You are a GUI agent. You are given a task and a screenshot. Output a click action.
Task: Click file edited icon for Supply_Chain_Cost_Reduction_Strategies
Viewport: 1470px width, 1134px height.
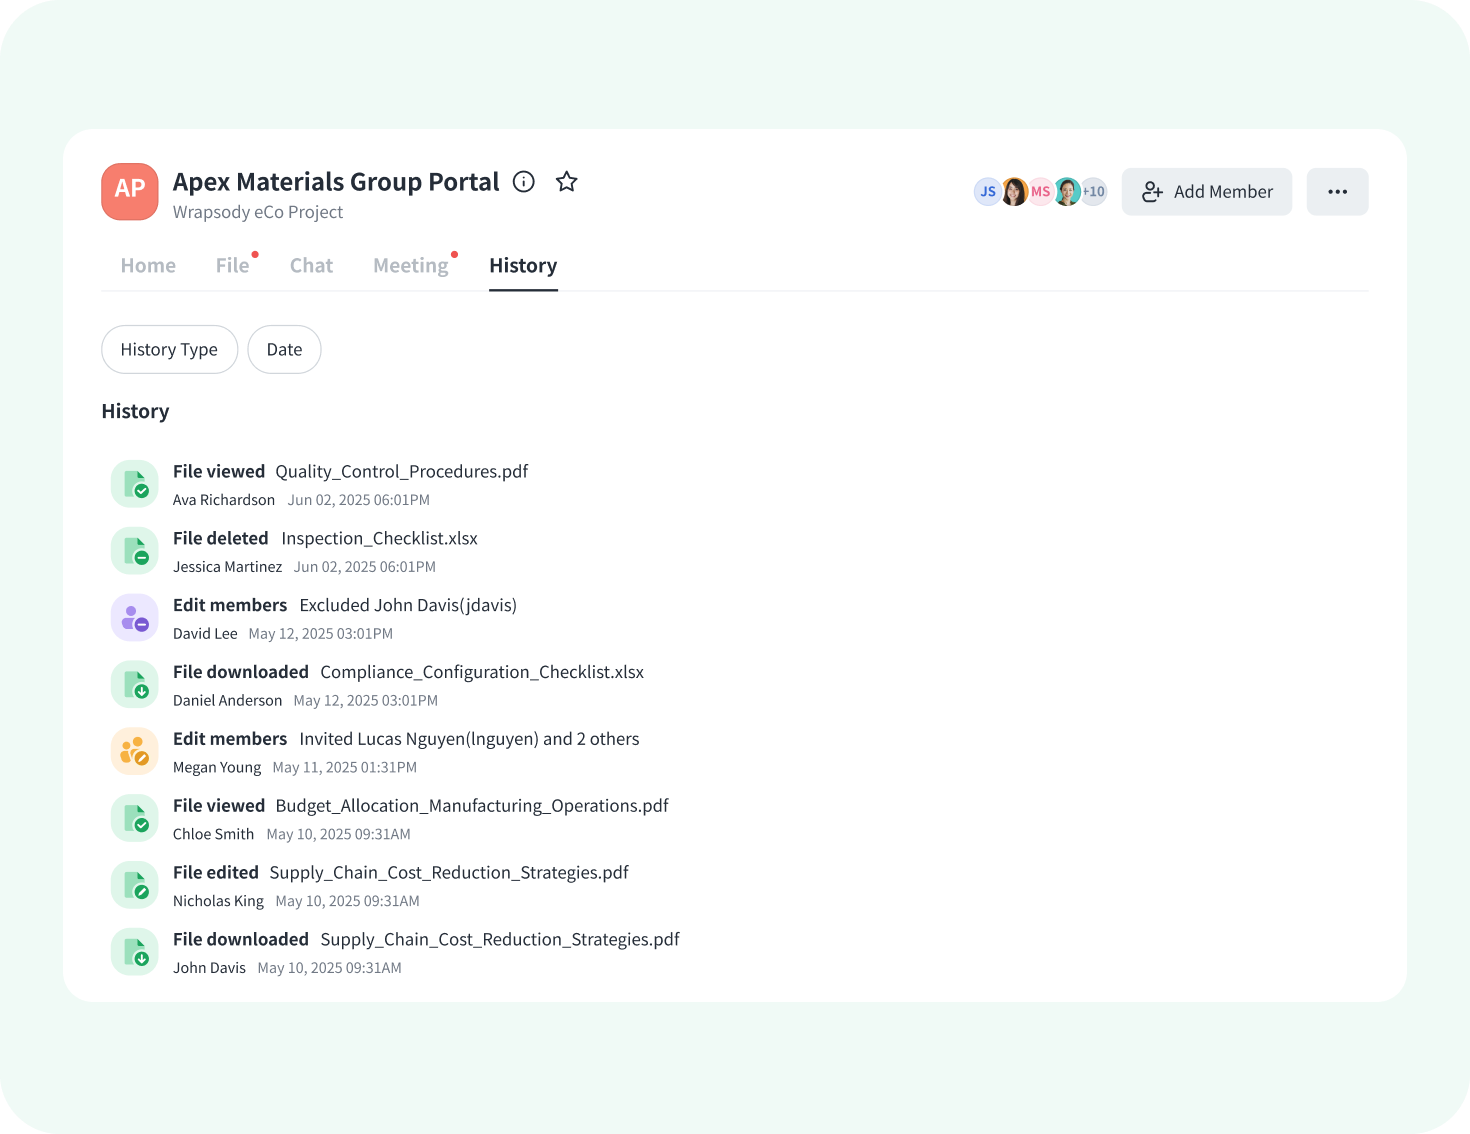click(x=135, y=885)
